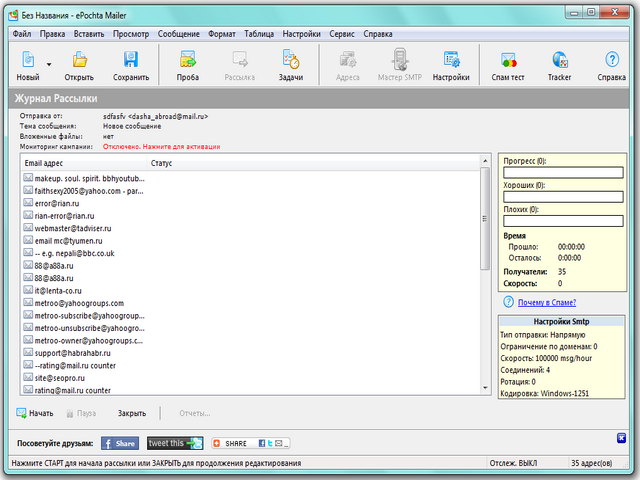The height and width of the screenshot is (480, 640).
Task: Click the Закрыть button
Action: [x=132, y=413]
